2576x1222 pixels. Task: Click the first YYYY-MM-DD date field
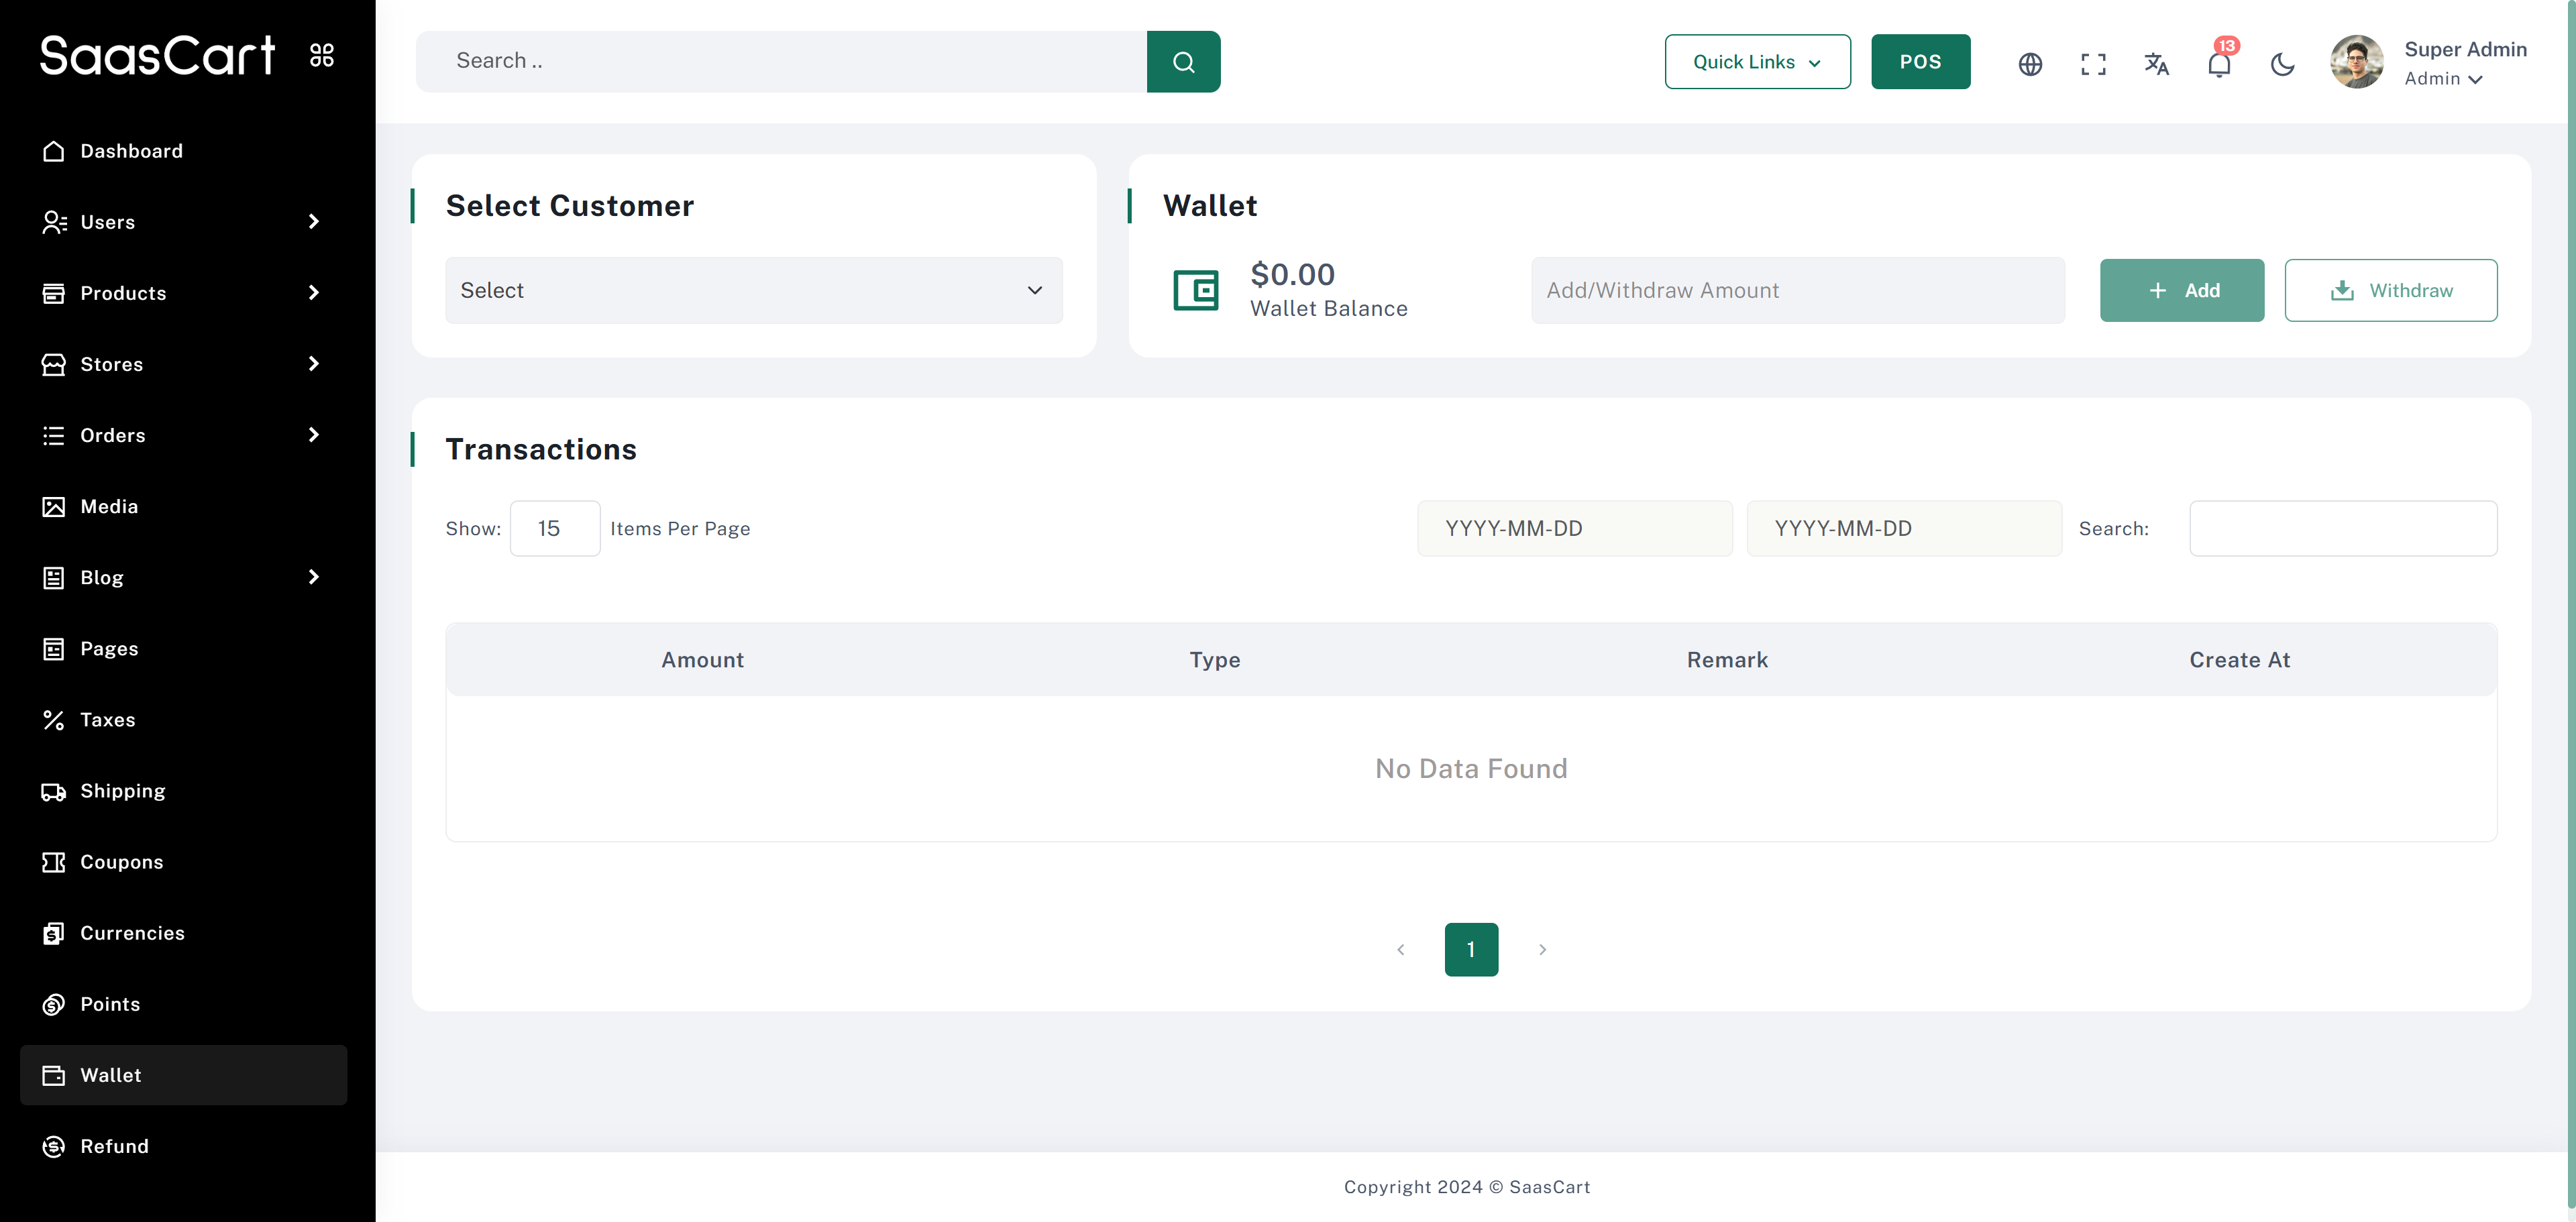point(1574,528)
